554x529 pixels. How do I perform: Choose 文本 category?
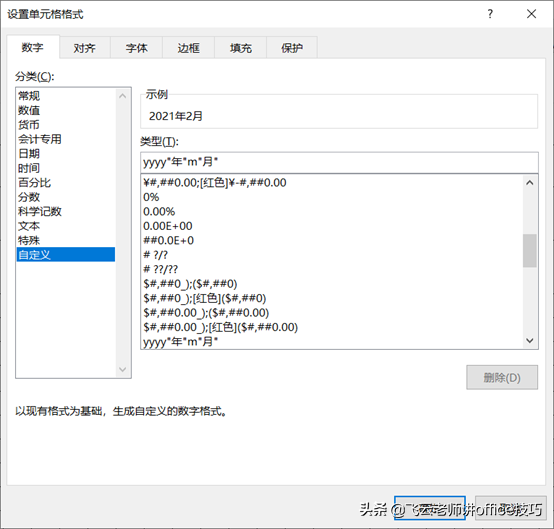[x=66, y=226]
